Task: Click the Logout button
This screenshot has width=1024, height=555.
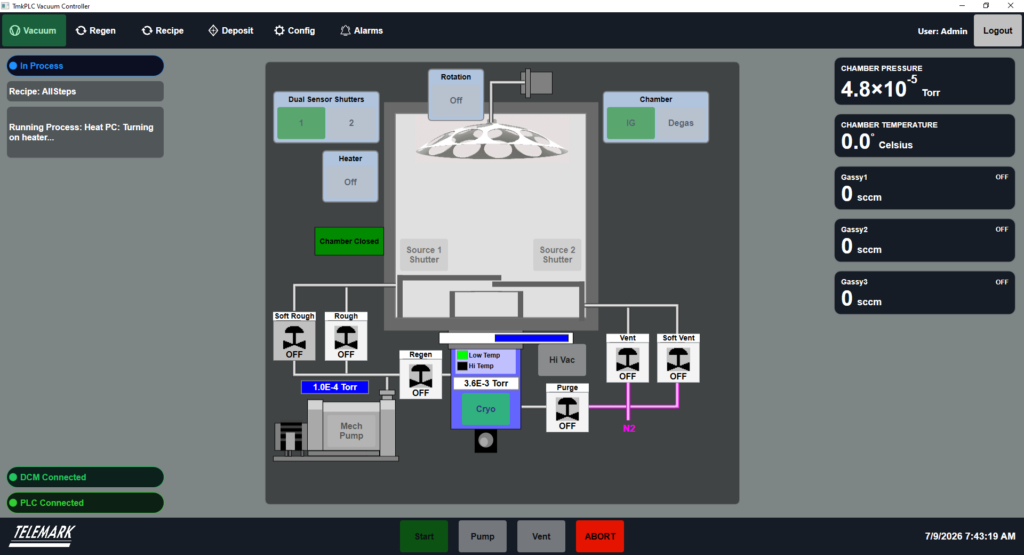Action: pos(997,31)
